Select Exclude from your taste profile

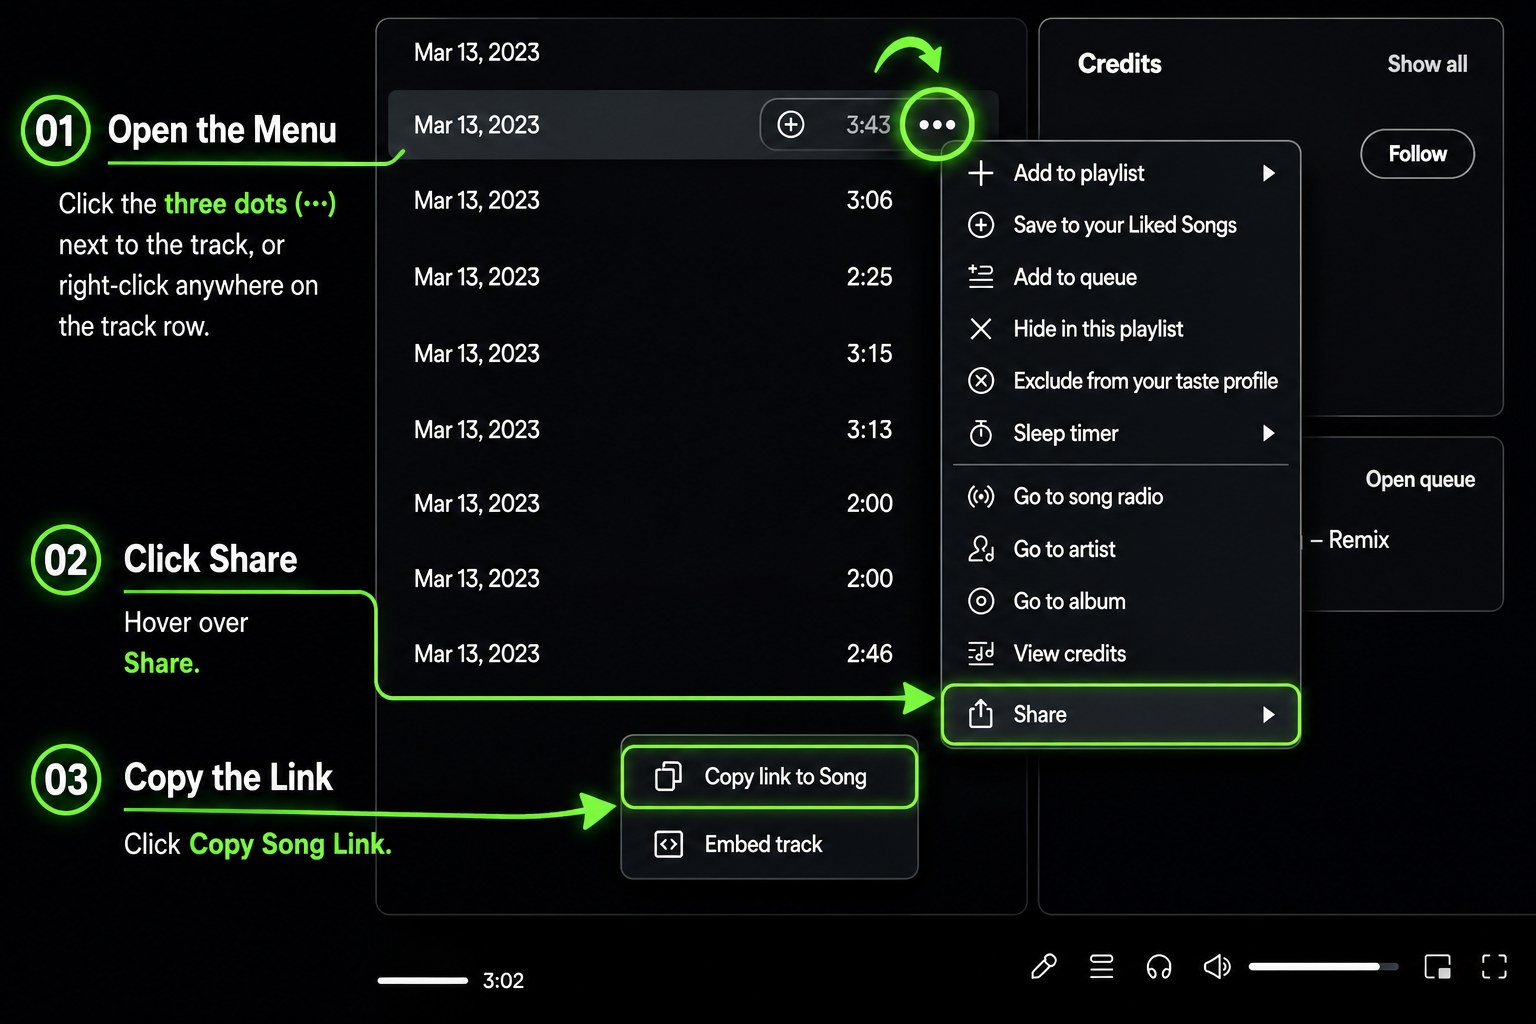click(1121, 381)
